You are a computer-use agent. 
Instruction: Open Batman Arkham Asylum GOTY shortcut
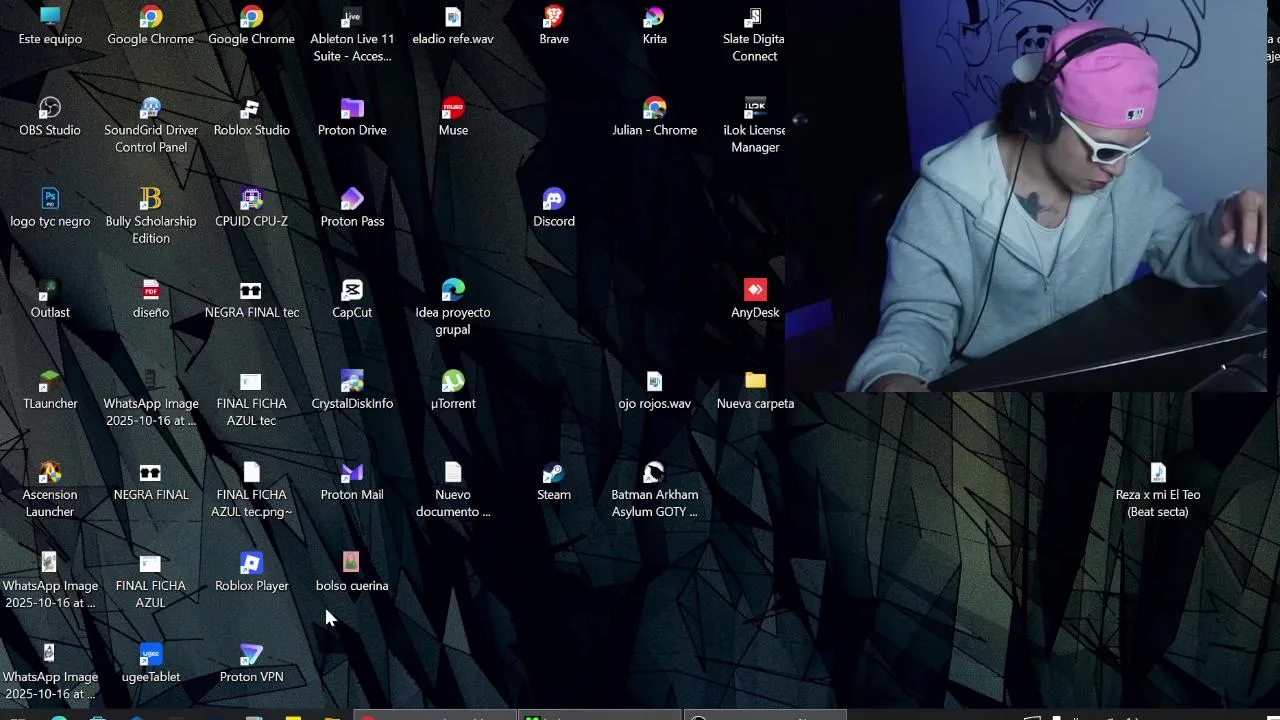coord(655,490)
